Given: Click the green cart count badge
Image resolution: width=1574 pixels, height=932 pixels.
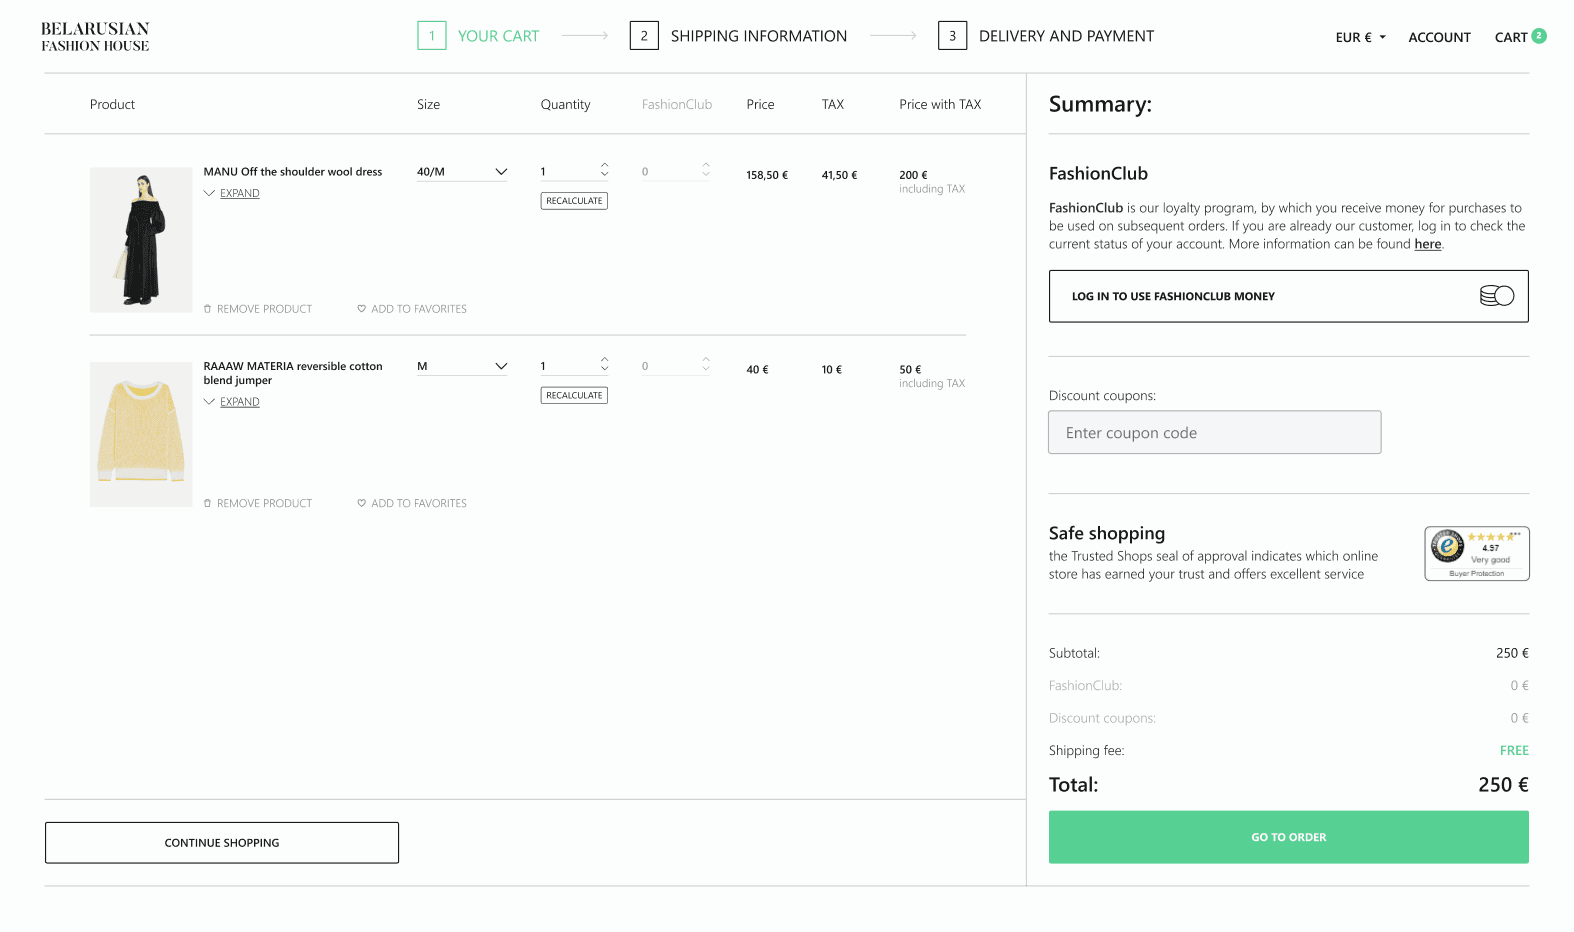Looking at the screenshot, I should (1539, 36).
